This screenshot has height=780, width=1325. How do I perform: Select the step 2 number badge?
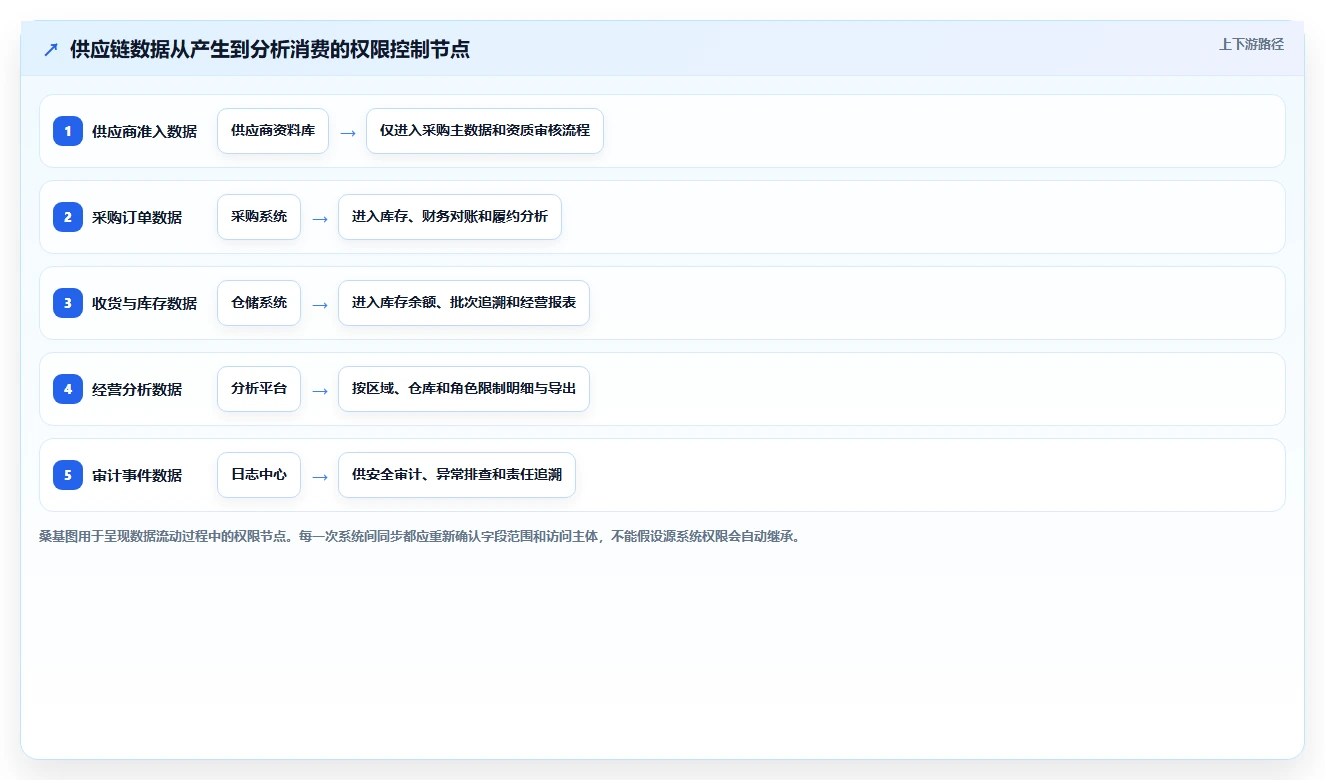tap(68, 217)
